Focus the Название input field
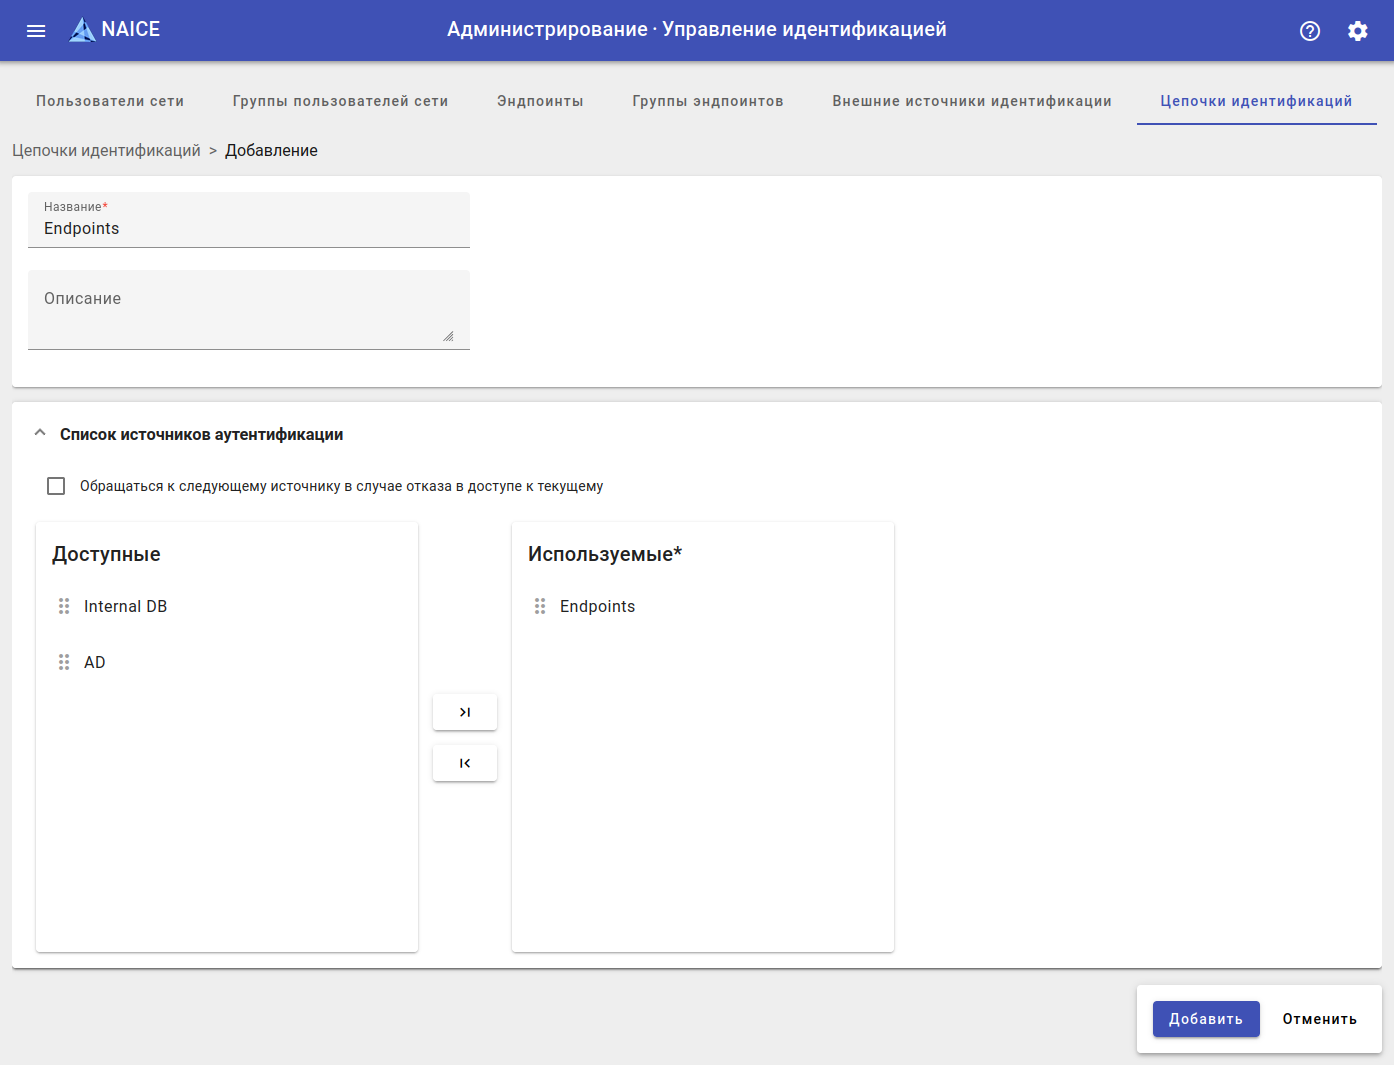This screenshot has height=1065, width=1394. coord(249,220)
